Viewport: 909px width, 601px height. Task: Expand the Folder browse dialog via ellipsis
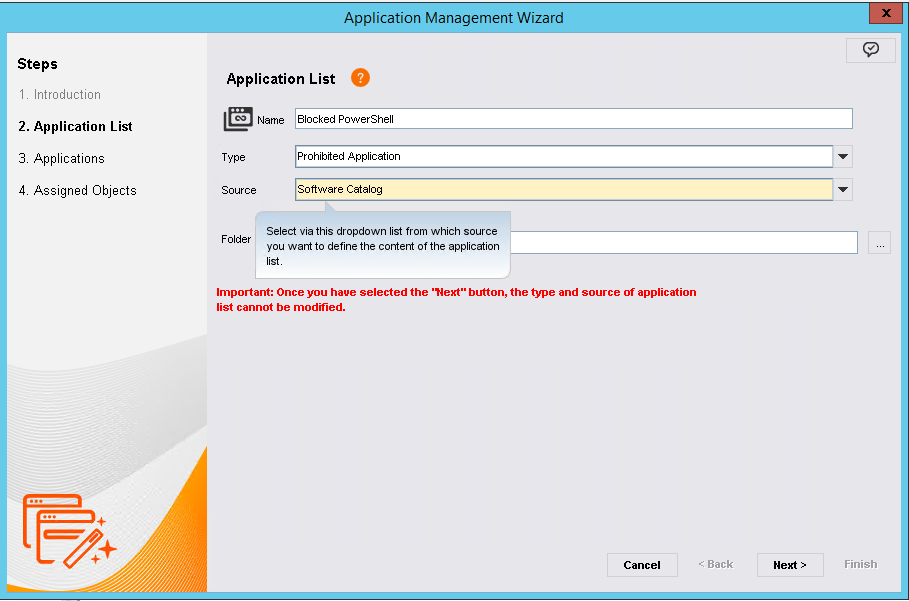tap(879, 242)
